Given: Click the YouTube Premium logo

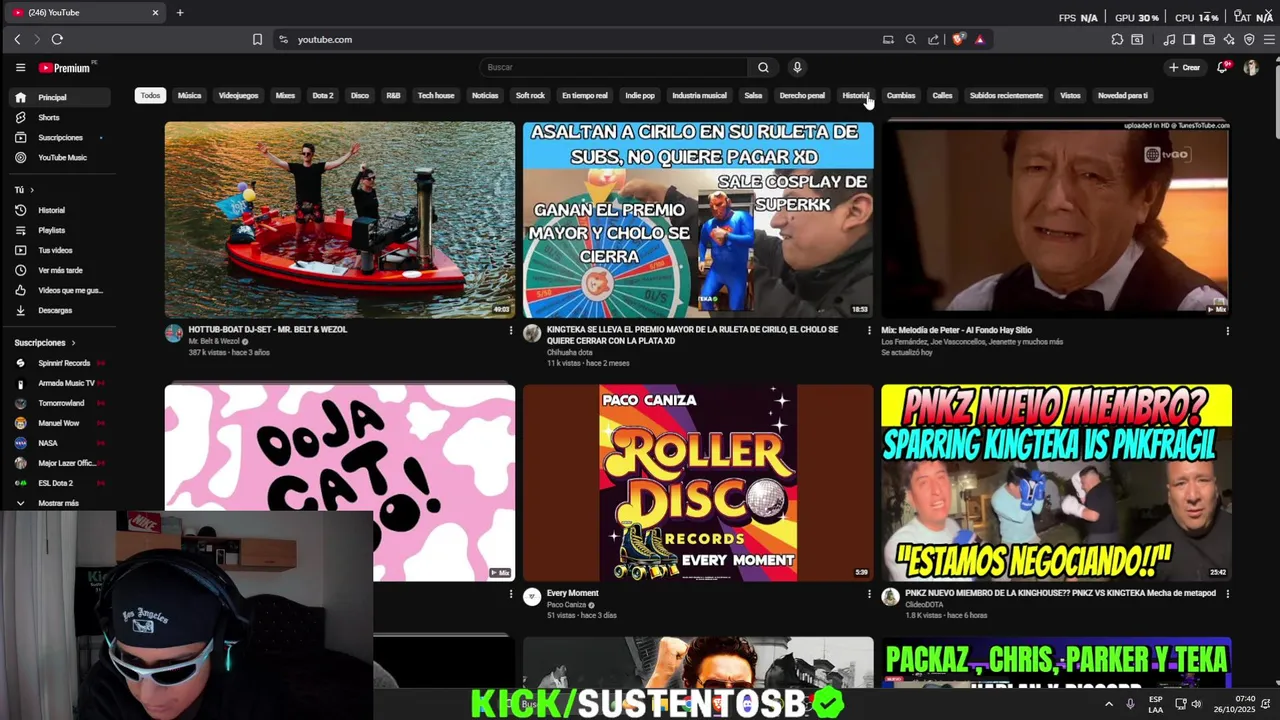Looking at the screenshot, I should click(66, 68).
